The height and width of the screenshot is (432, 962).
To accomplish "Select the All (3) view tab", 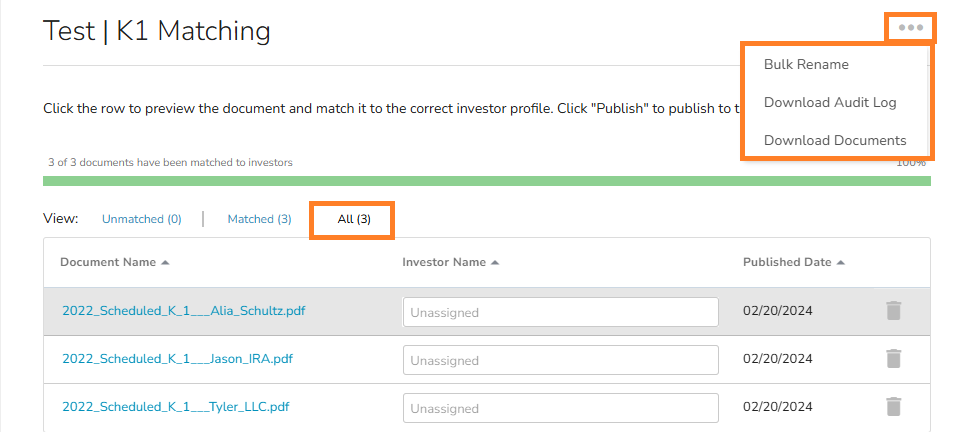I will coord(354,219).
